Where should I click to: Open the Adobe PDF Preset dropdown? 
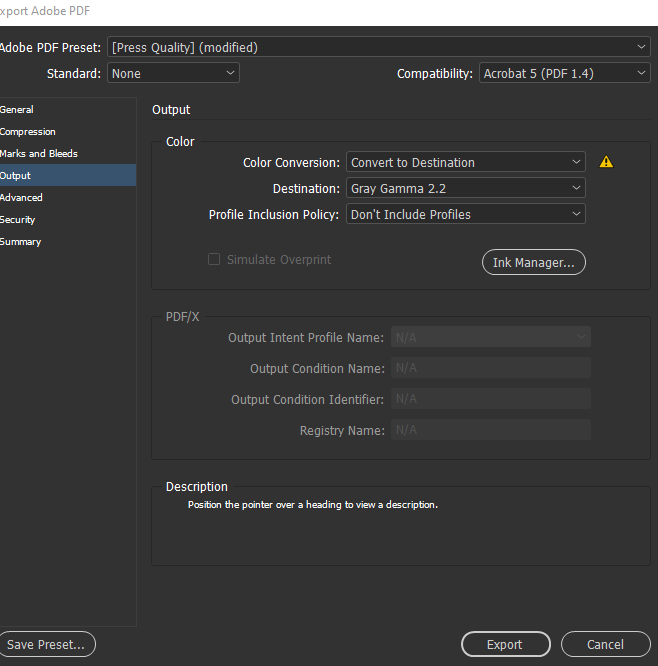pos(378,47)
